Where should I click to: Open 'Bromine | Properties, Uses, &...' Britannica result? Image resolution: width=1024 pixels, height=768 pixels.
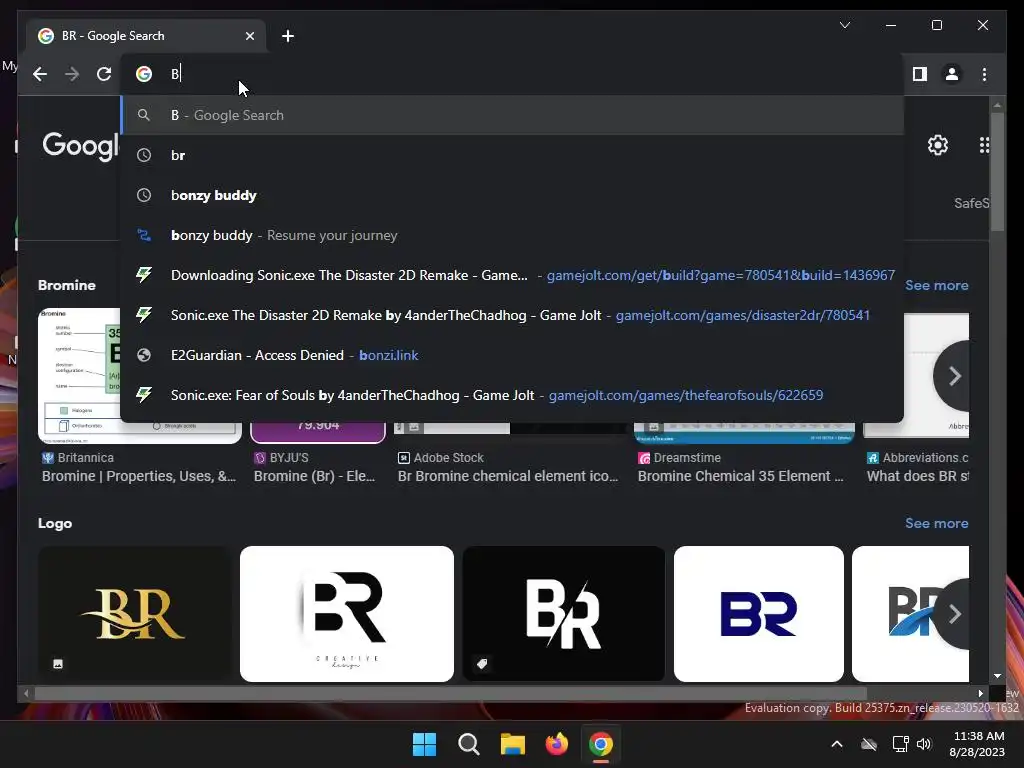(138, 476)
